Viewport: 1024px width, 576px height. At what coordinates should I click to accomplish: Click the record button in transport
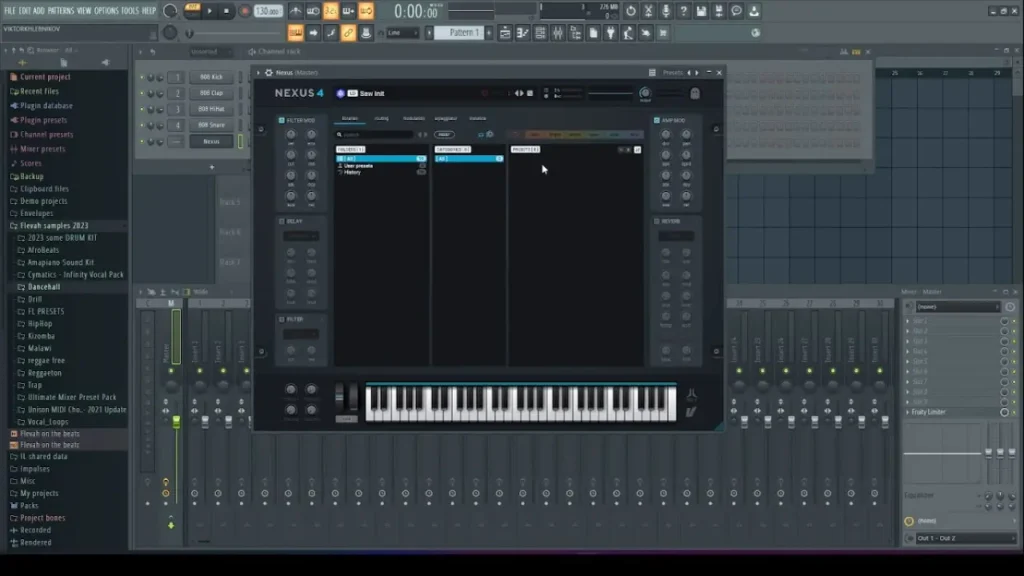tap(244, 11)
